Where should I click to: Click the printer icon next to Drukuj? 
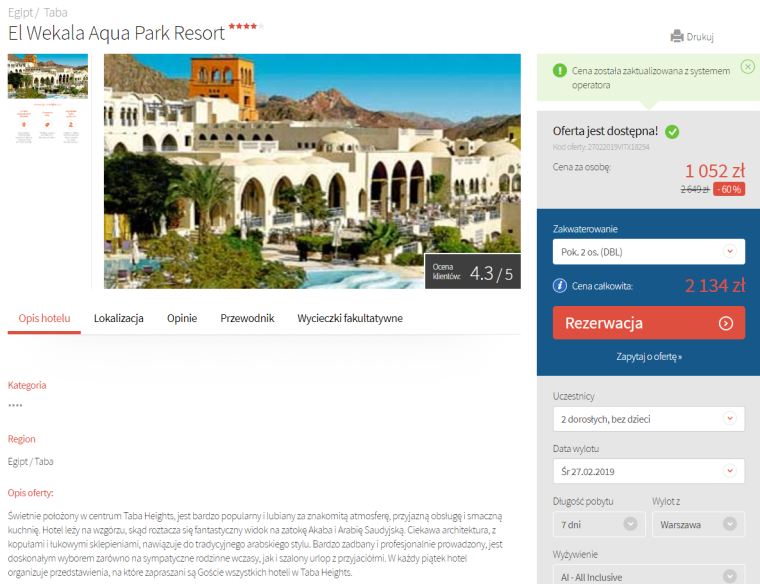point(677,36)
